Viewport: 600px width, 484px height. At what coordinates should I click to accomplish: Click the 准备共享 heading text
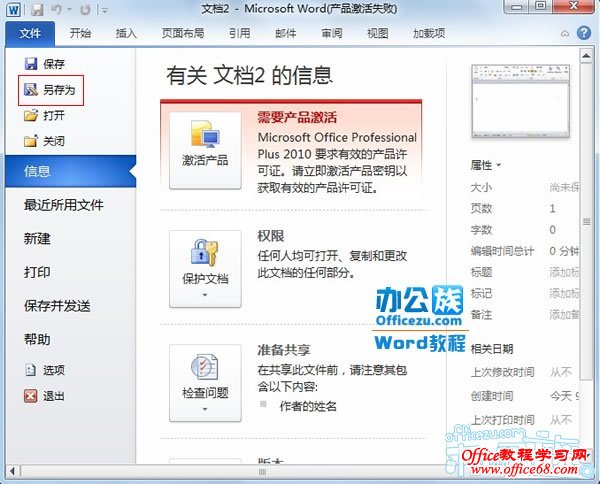(x=284, y=350)
